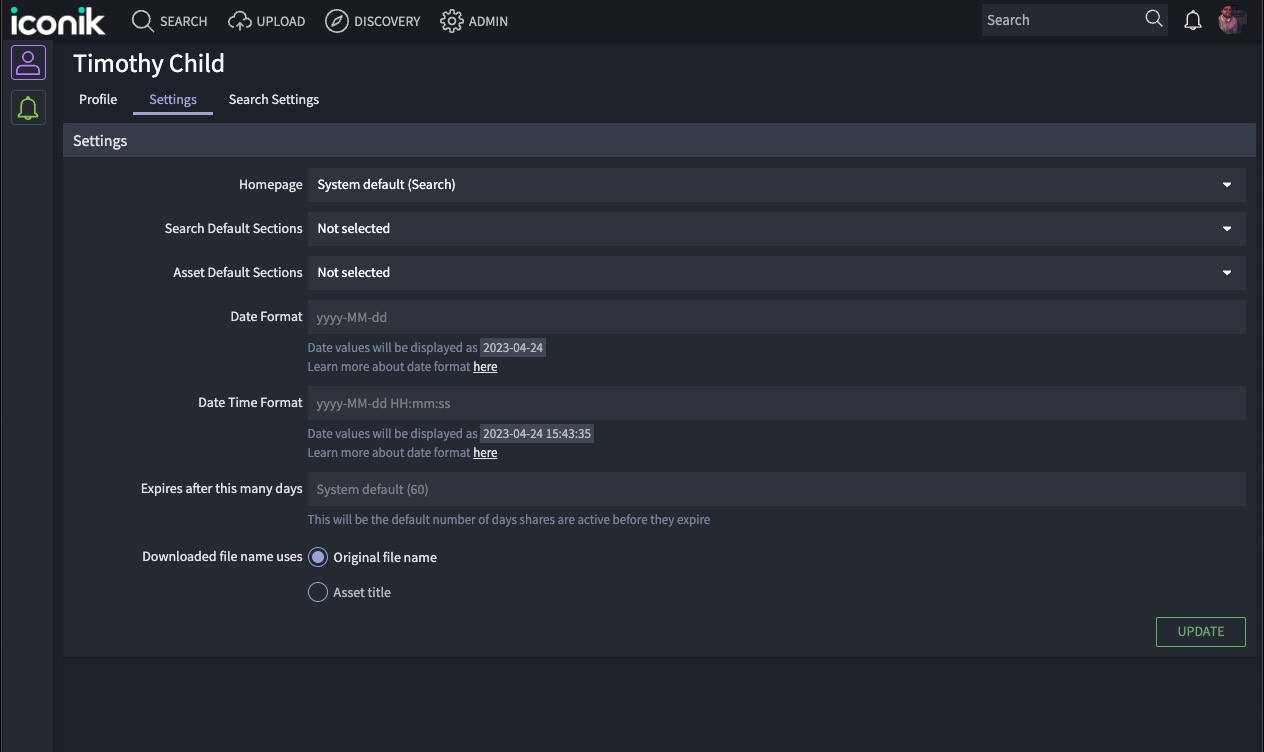The width and height of the screenshot is (1264, 752).
Task: Open the SEARCH page from top navigation
Action: pyautogui.click(x=168, y=20)
